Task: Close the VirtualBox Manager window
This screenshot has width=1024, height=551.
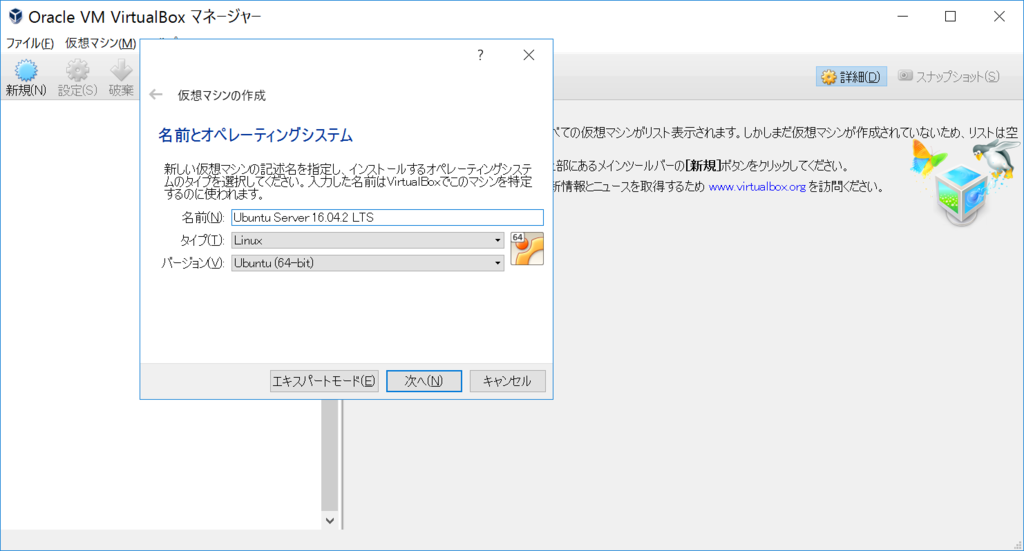Action: [x=999, y=16]
